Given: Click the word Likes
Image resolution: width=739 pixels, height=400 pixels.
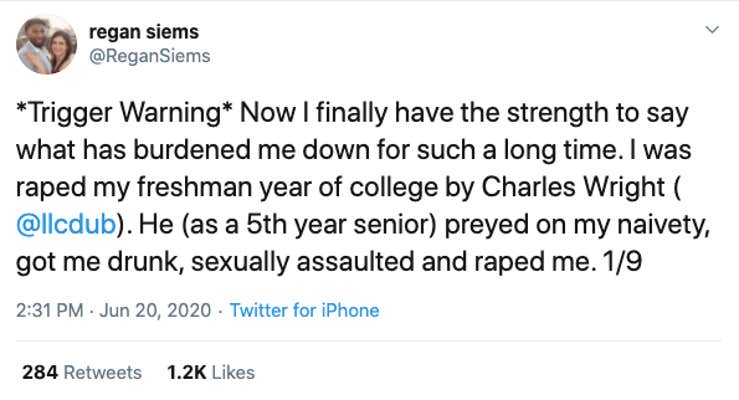Looking at the screenshot, I should [233, 373].
